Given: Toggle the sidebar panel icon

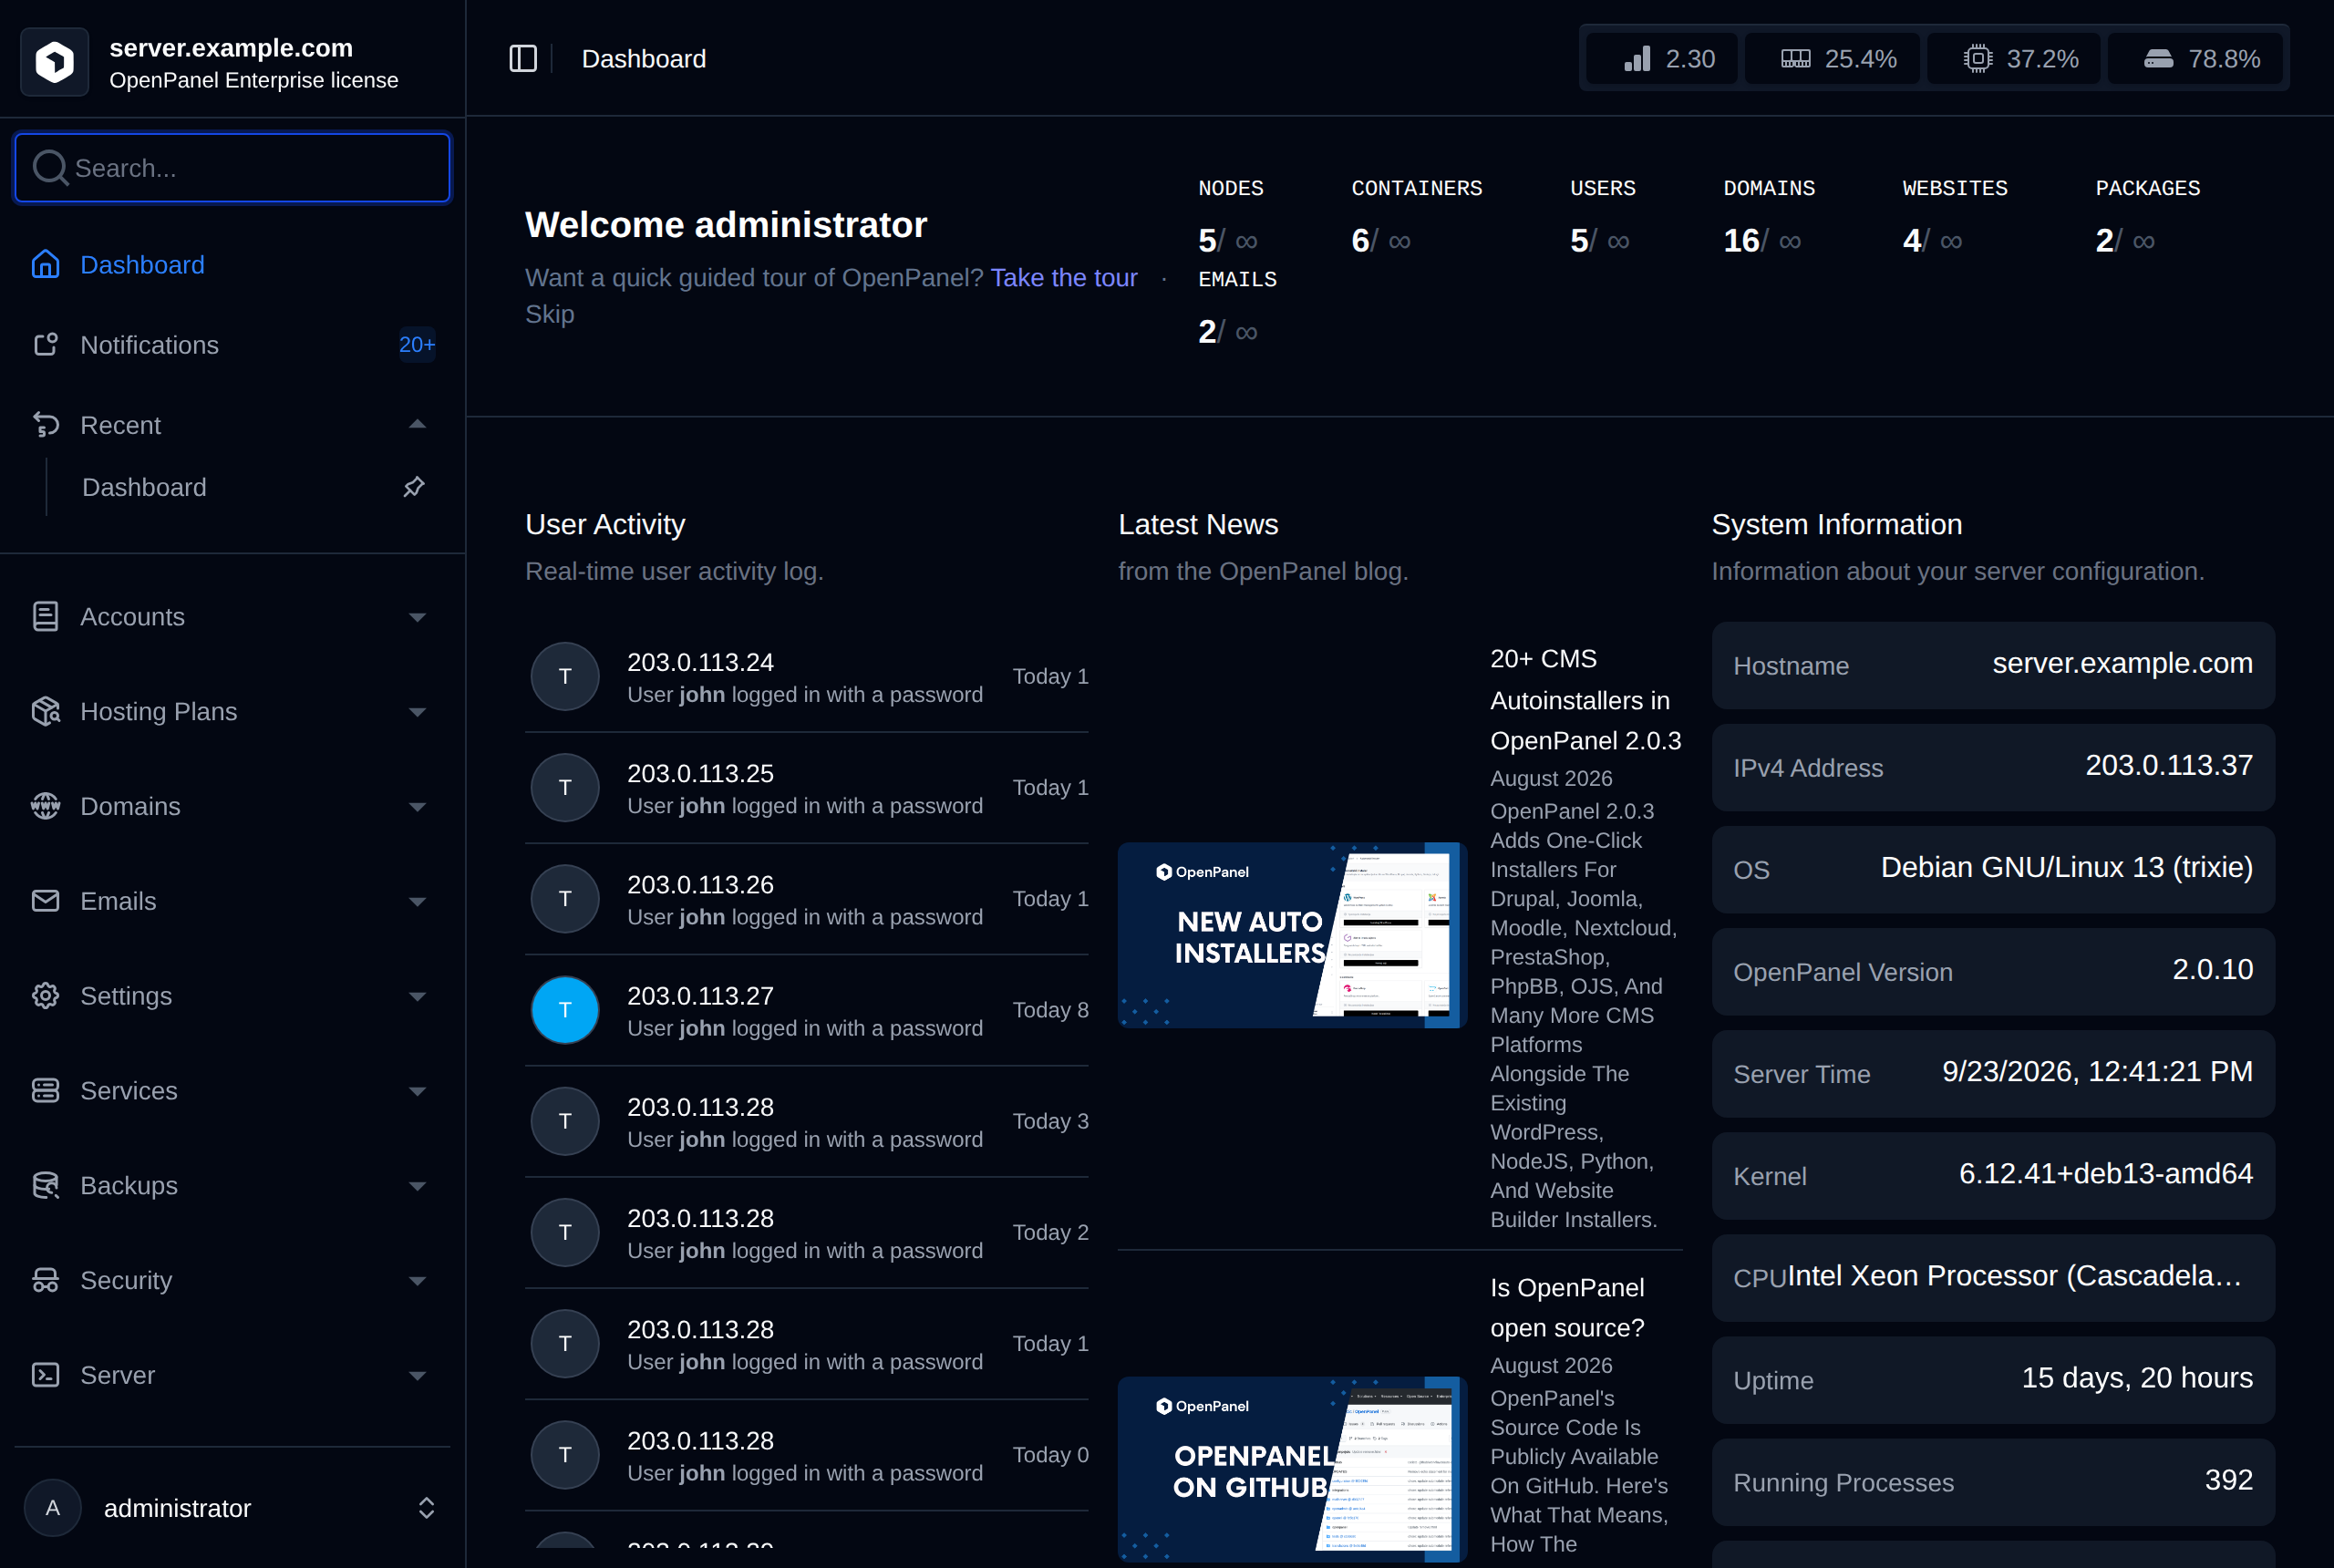Looking at the screenshot, I should [523, 59].
